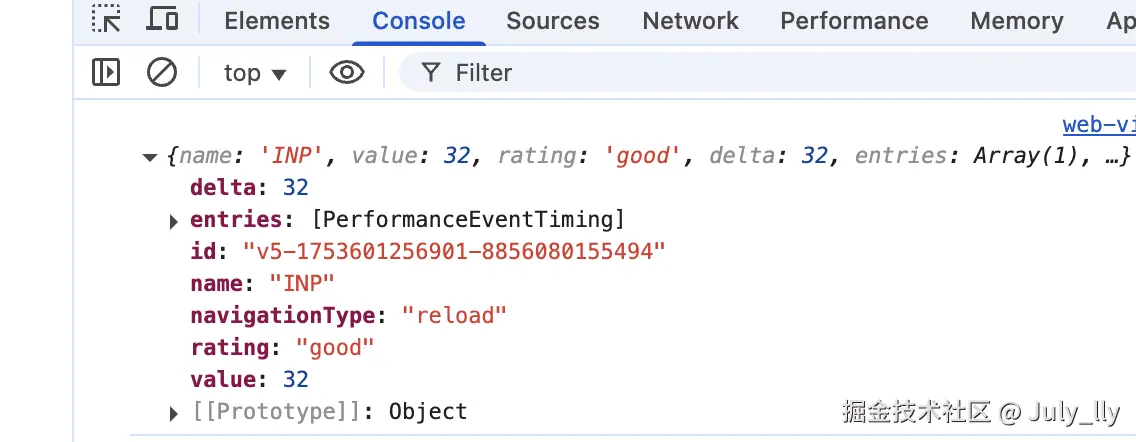Open the web-vitals source file link
Image resolution: width=1136 pixels, height=442 pixels.
(x=1098, y=124)
